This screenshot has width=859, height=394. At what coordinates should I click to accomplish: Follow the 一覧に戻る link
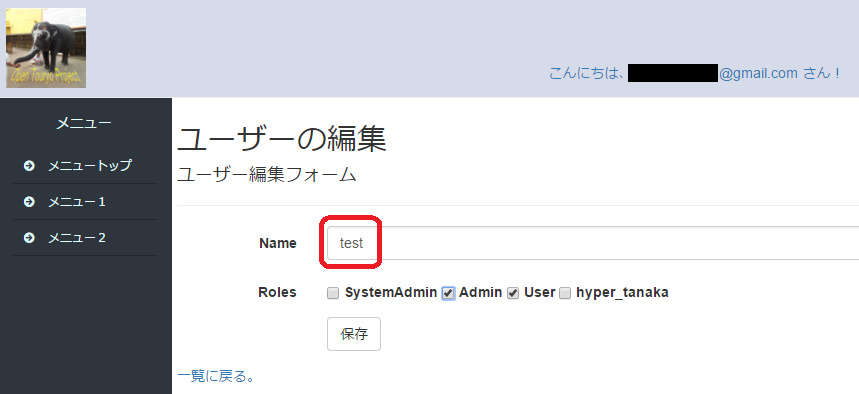pos(216,376)
